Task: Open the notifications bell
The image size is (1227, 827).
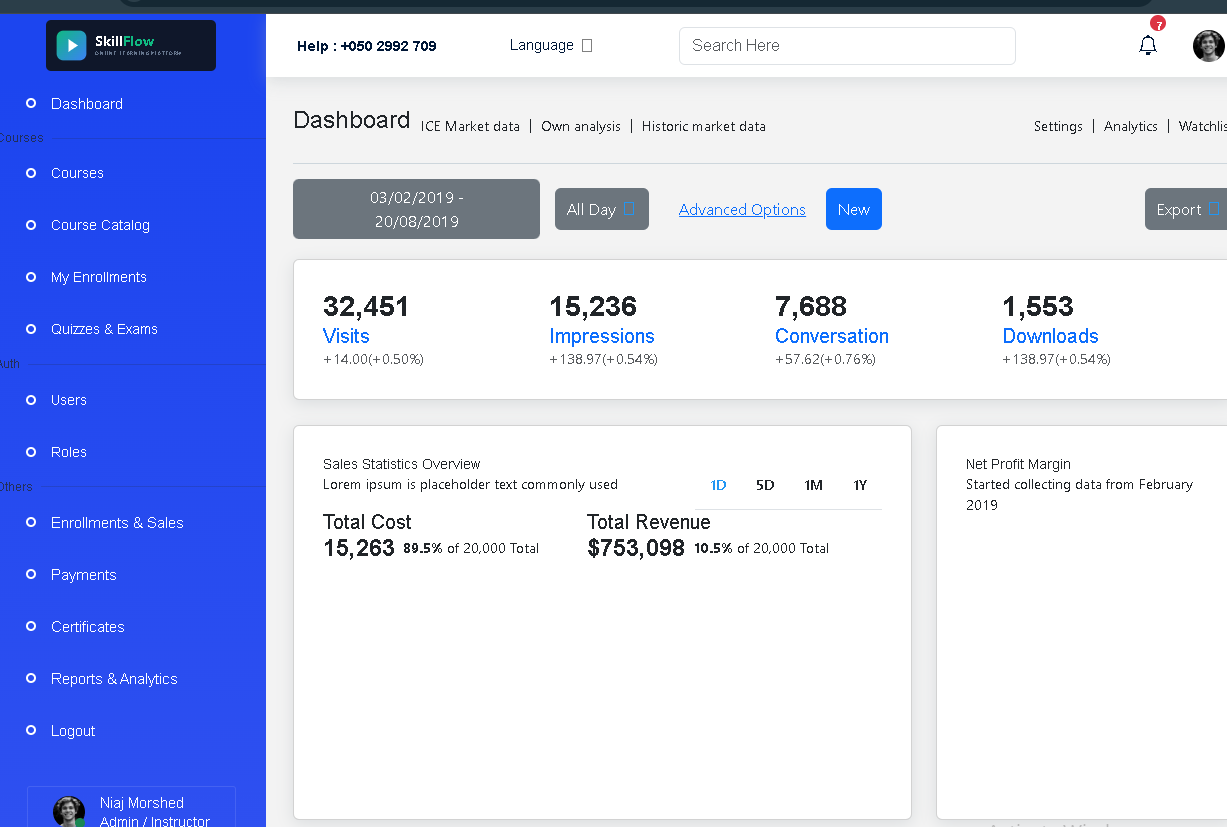Action: pos(1148,45)
